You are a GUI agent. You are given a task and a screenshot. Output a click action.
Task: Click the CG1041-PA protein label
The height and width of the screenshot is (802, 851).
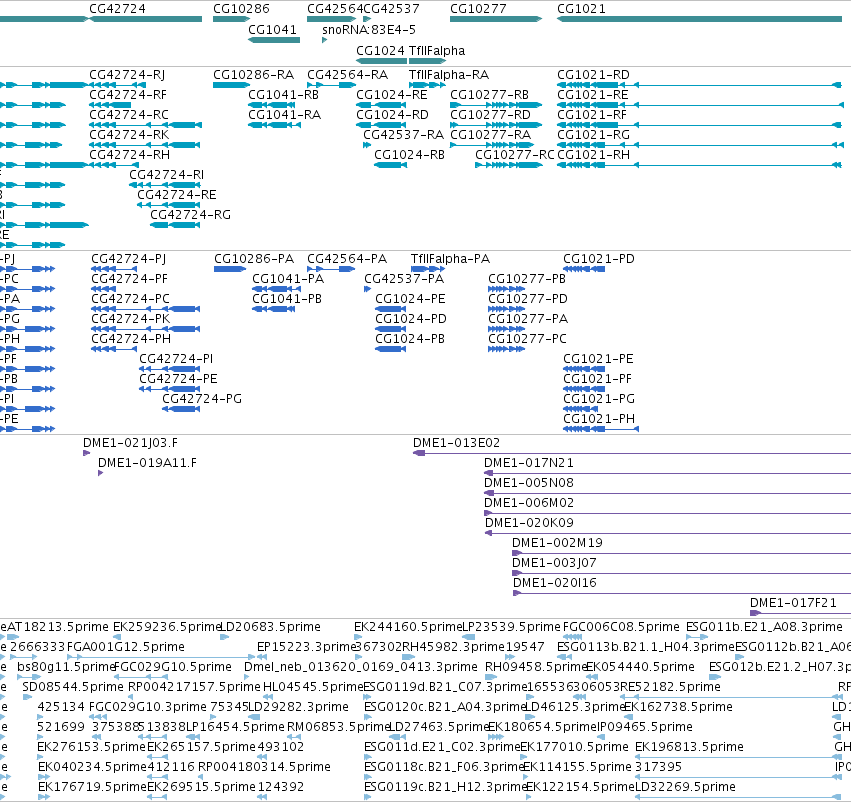pos(288,279)
